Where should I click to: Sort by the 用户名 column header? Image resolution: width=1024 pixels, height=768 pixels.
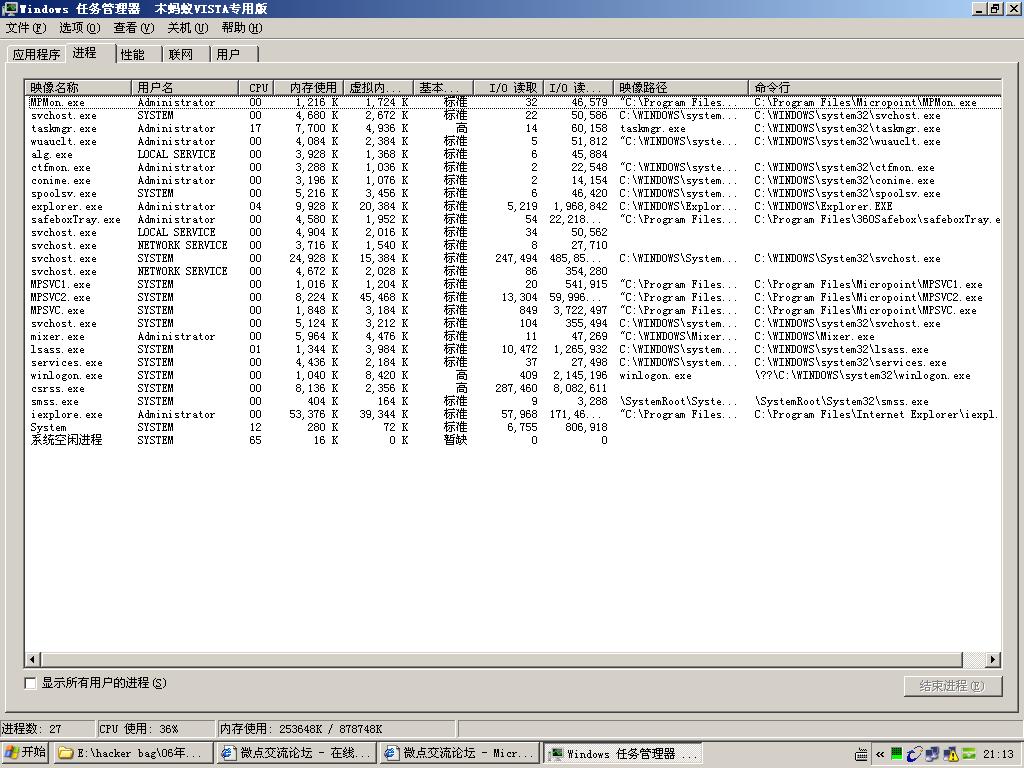tap(185, 88)
